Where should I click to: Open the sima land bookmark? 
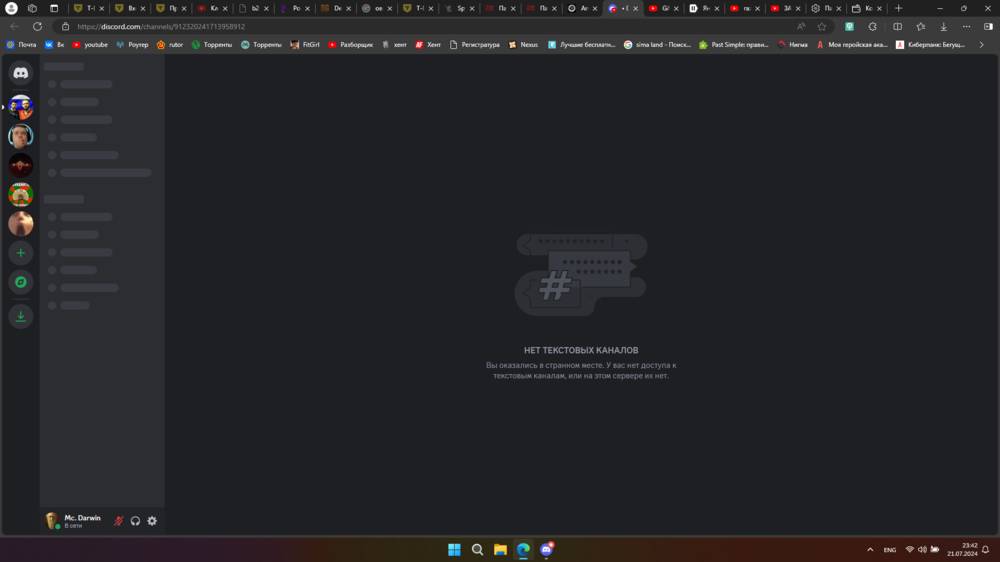658,45
